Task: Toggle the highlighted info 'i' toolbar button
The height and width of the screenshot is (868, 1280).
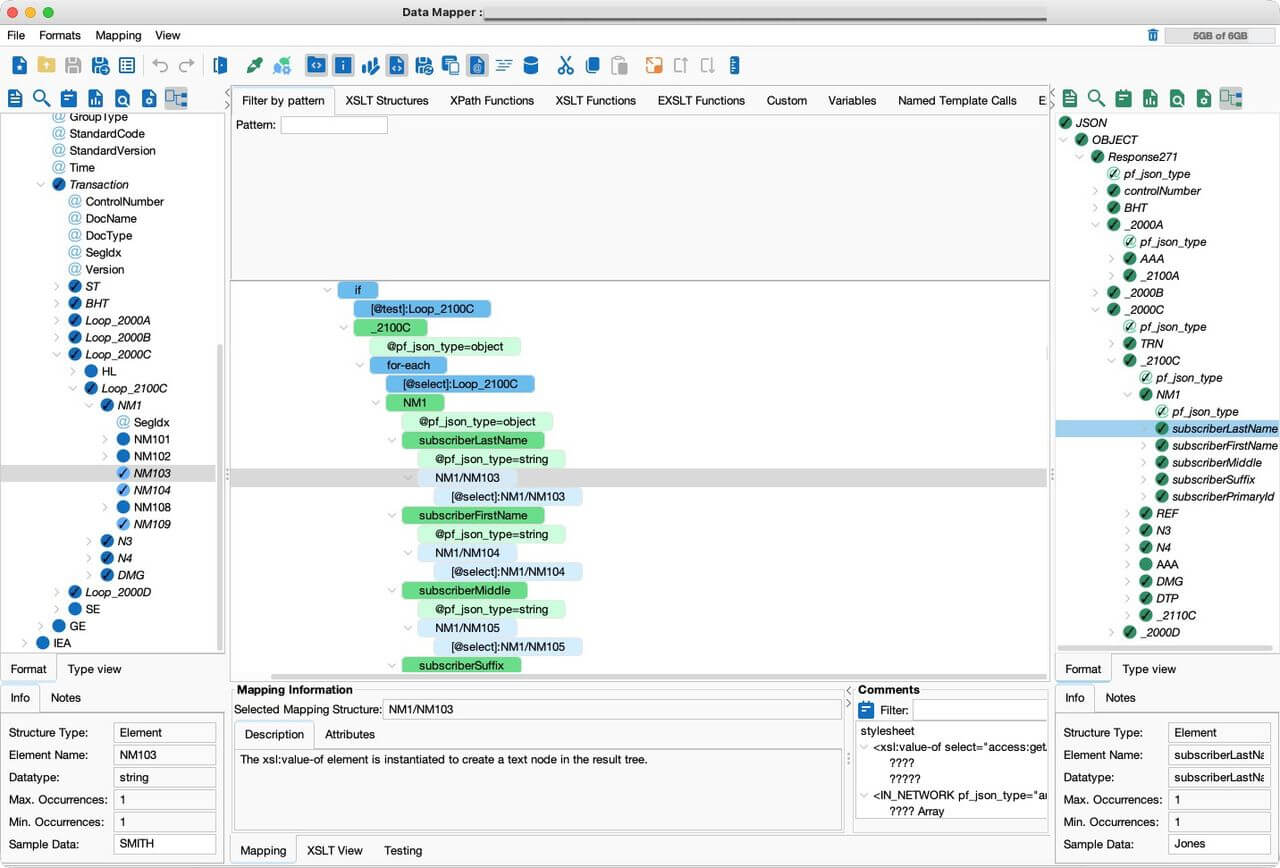Action: [343, 65]
